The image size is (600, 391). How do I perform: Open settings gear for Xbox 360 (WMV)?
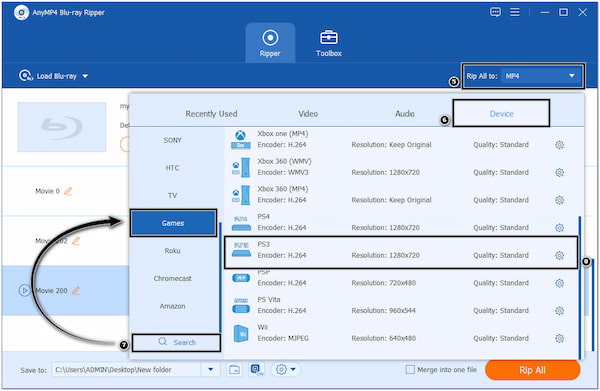click(559, 172)
